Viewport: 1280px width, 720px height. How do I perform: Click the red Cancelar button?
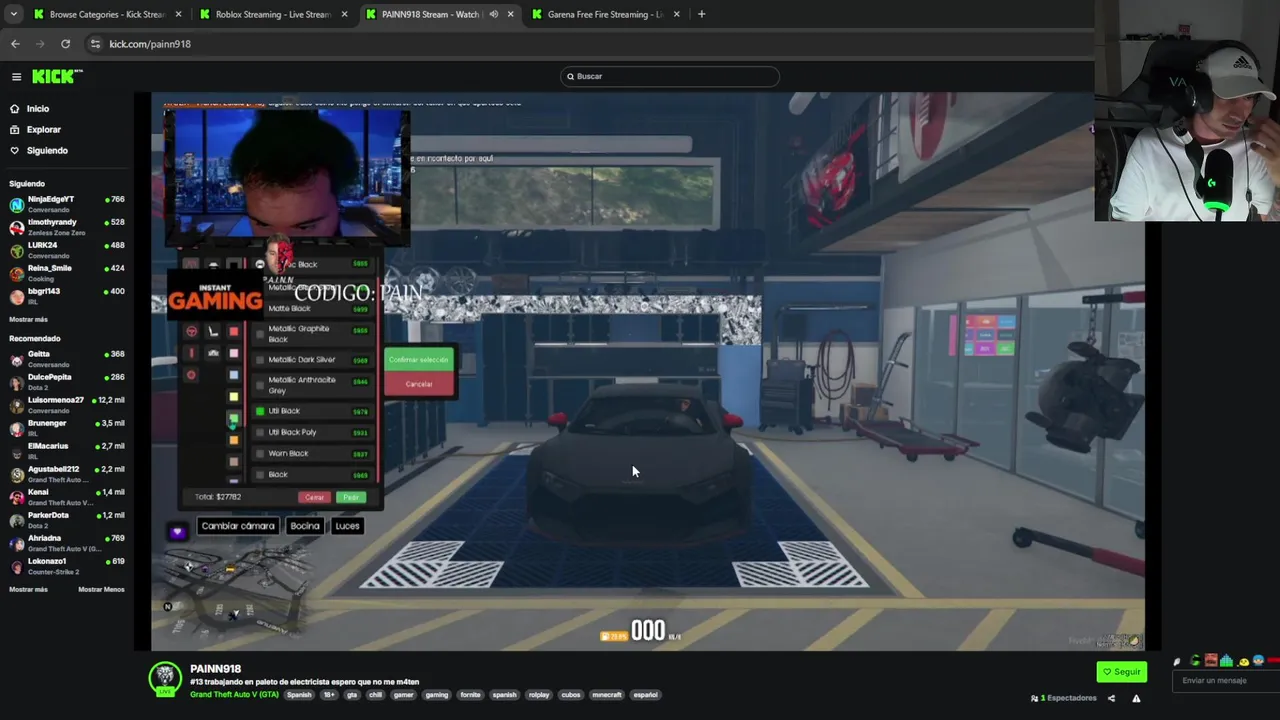click(x=419, y=384)
